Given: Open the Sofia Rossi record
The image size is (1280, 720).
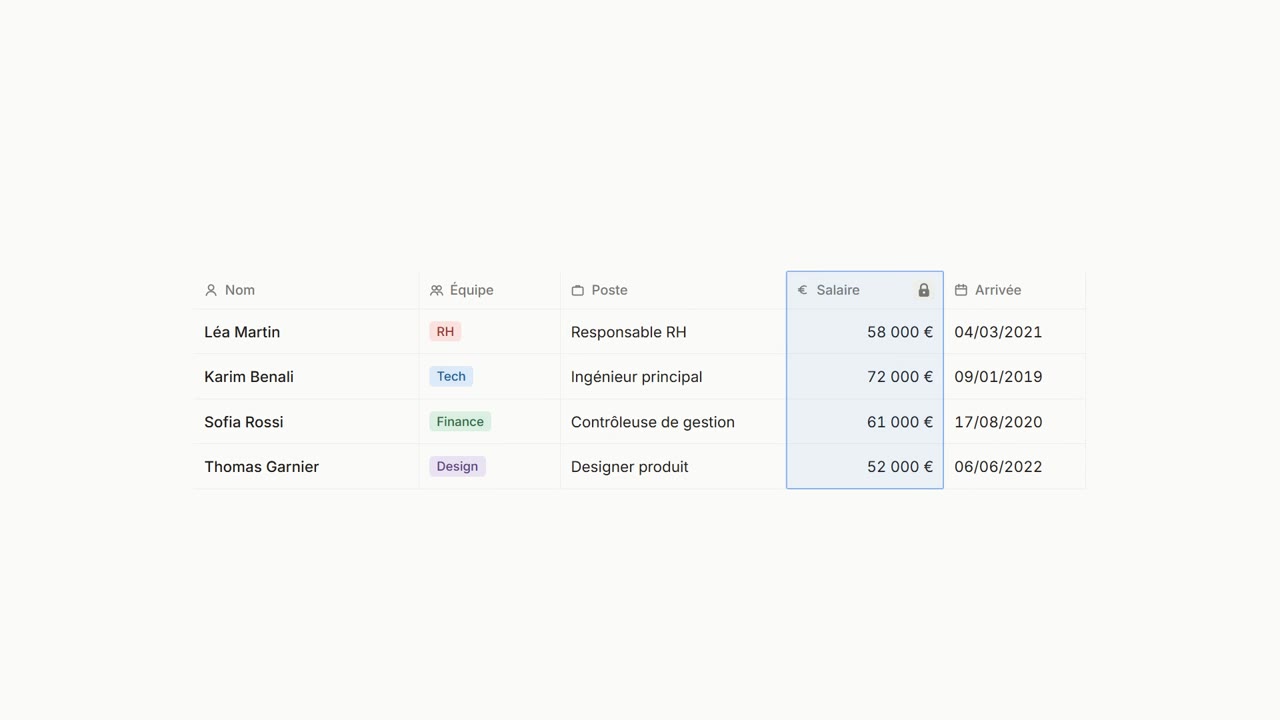Looking at the screenshot, I should point(244,422).
